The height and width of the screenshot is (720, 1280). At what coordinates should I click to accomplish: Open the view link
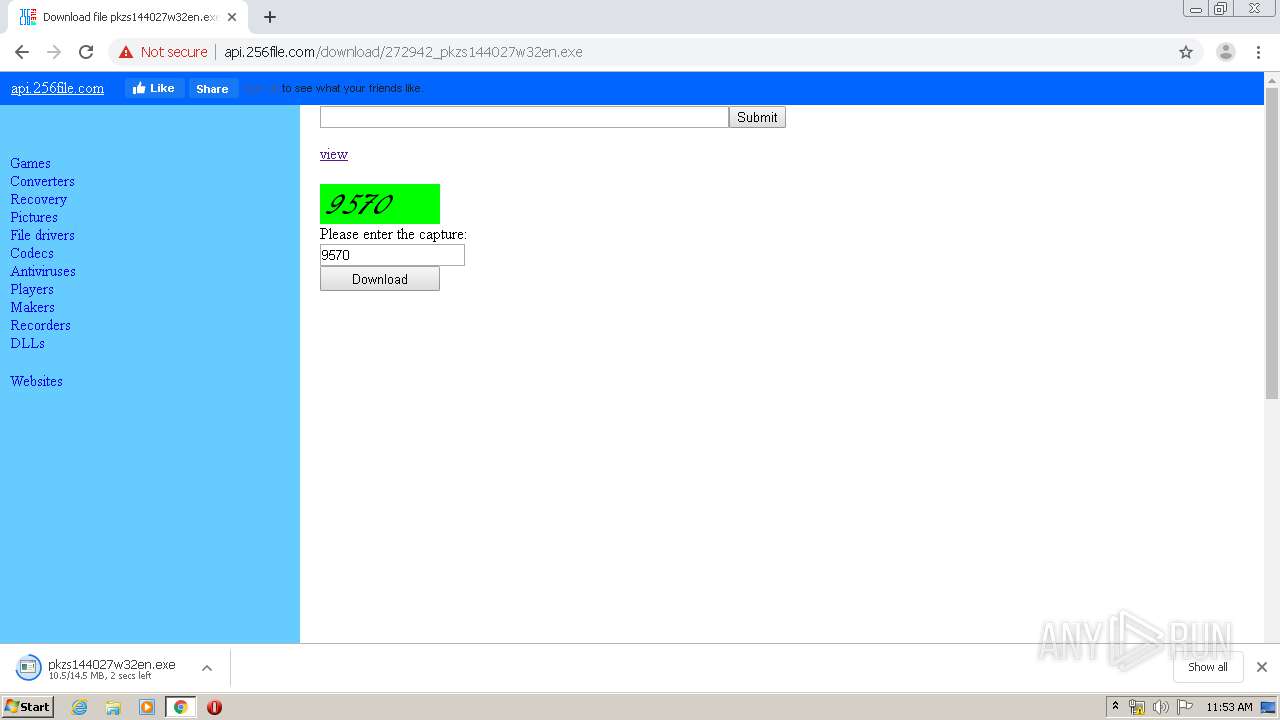[334, 154]
